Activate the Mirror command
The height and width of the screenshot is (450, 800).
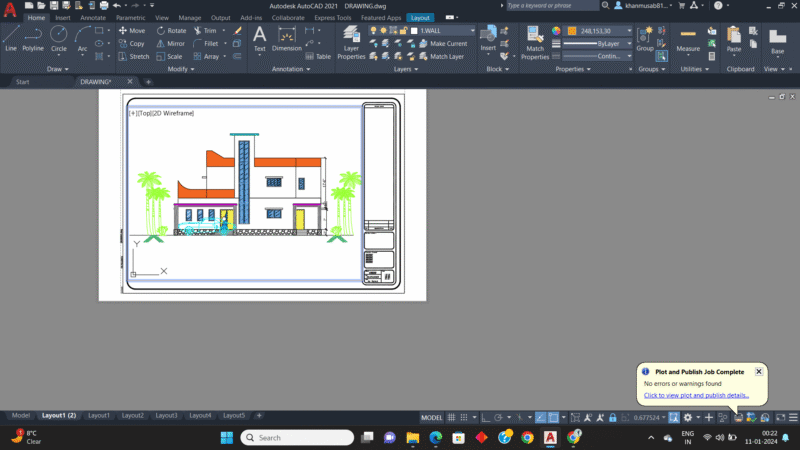[170, 44]
